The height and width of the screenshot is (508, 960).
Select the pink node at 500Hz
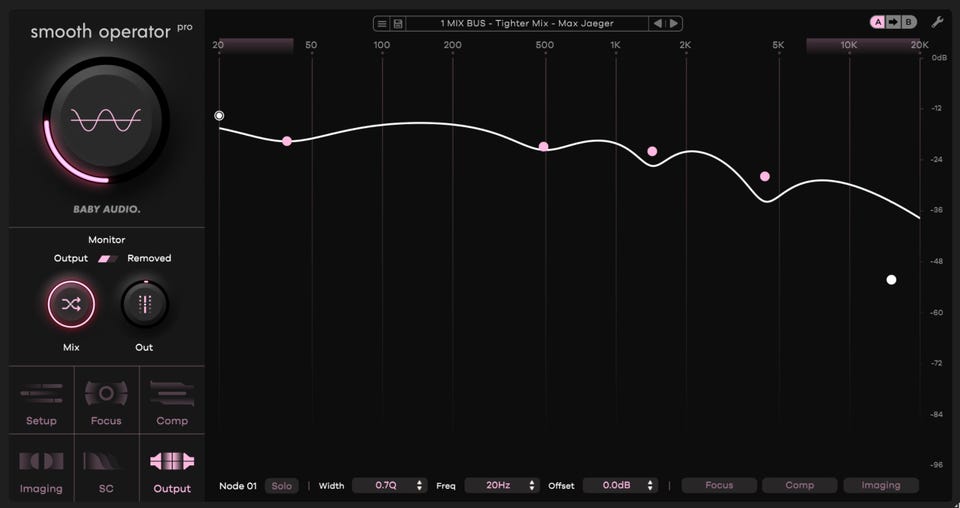(x=544, y=146)
